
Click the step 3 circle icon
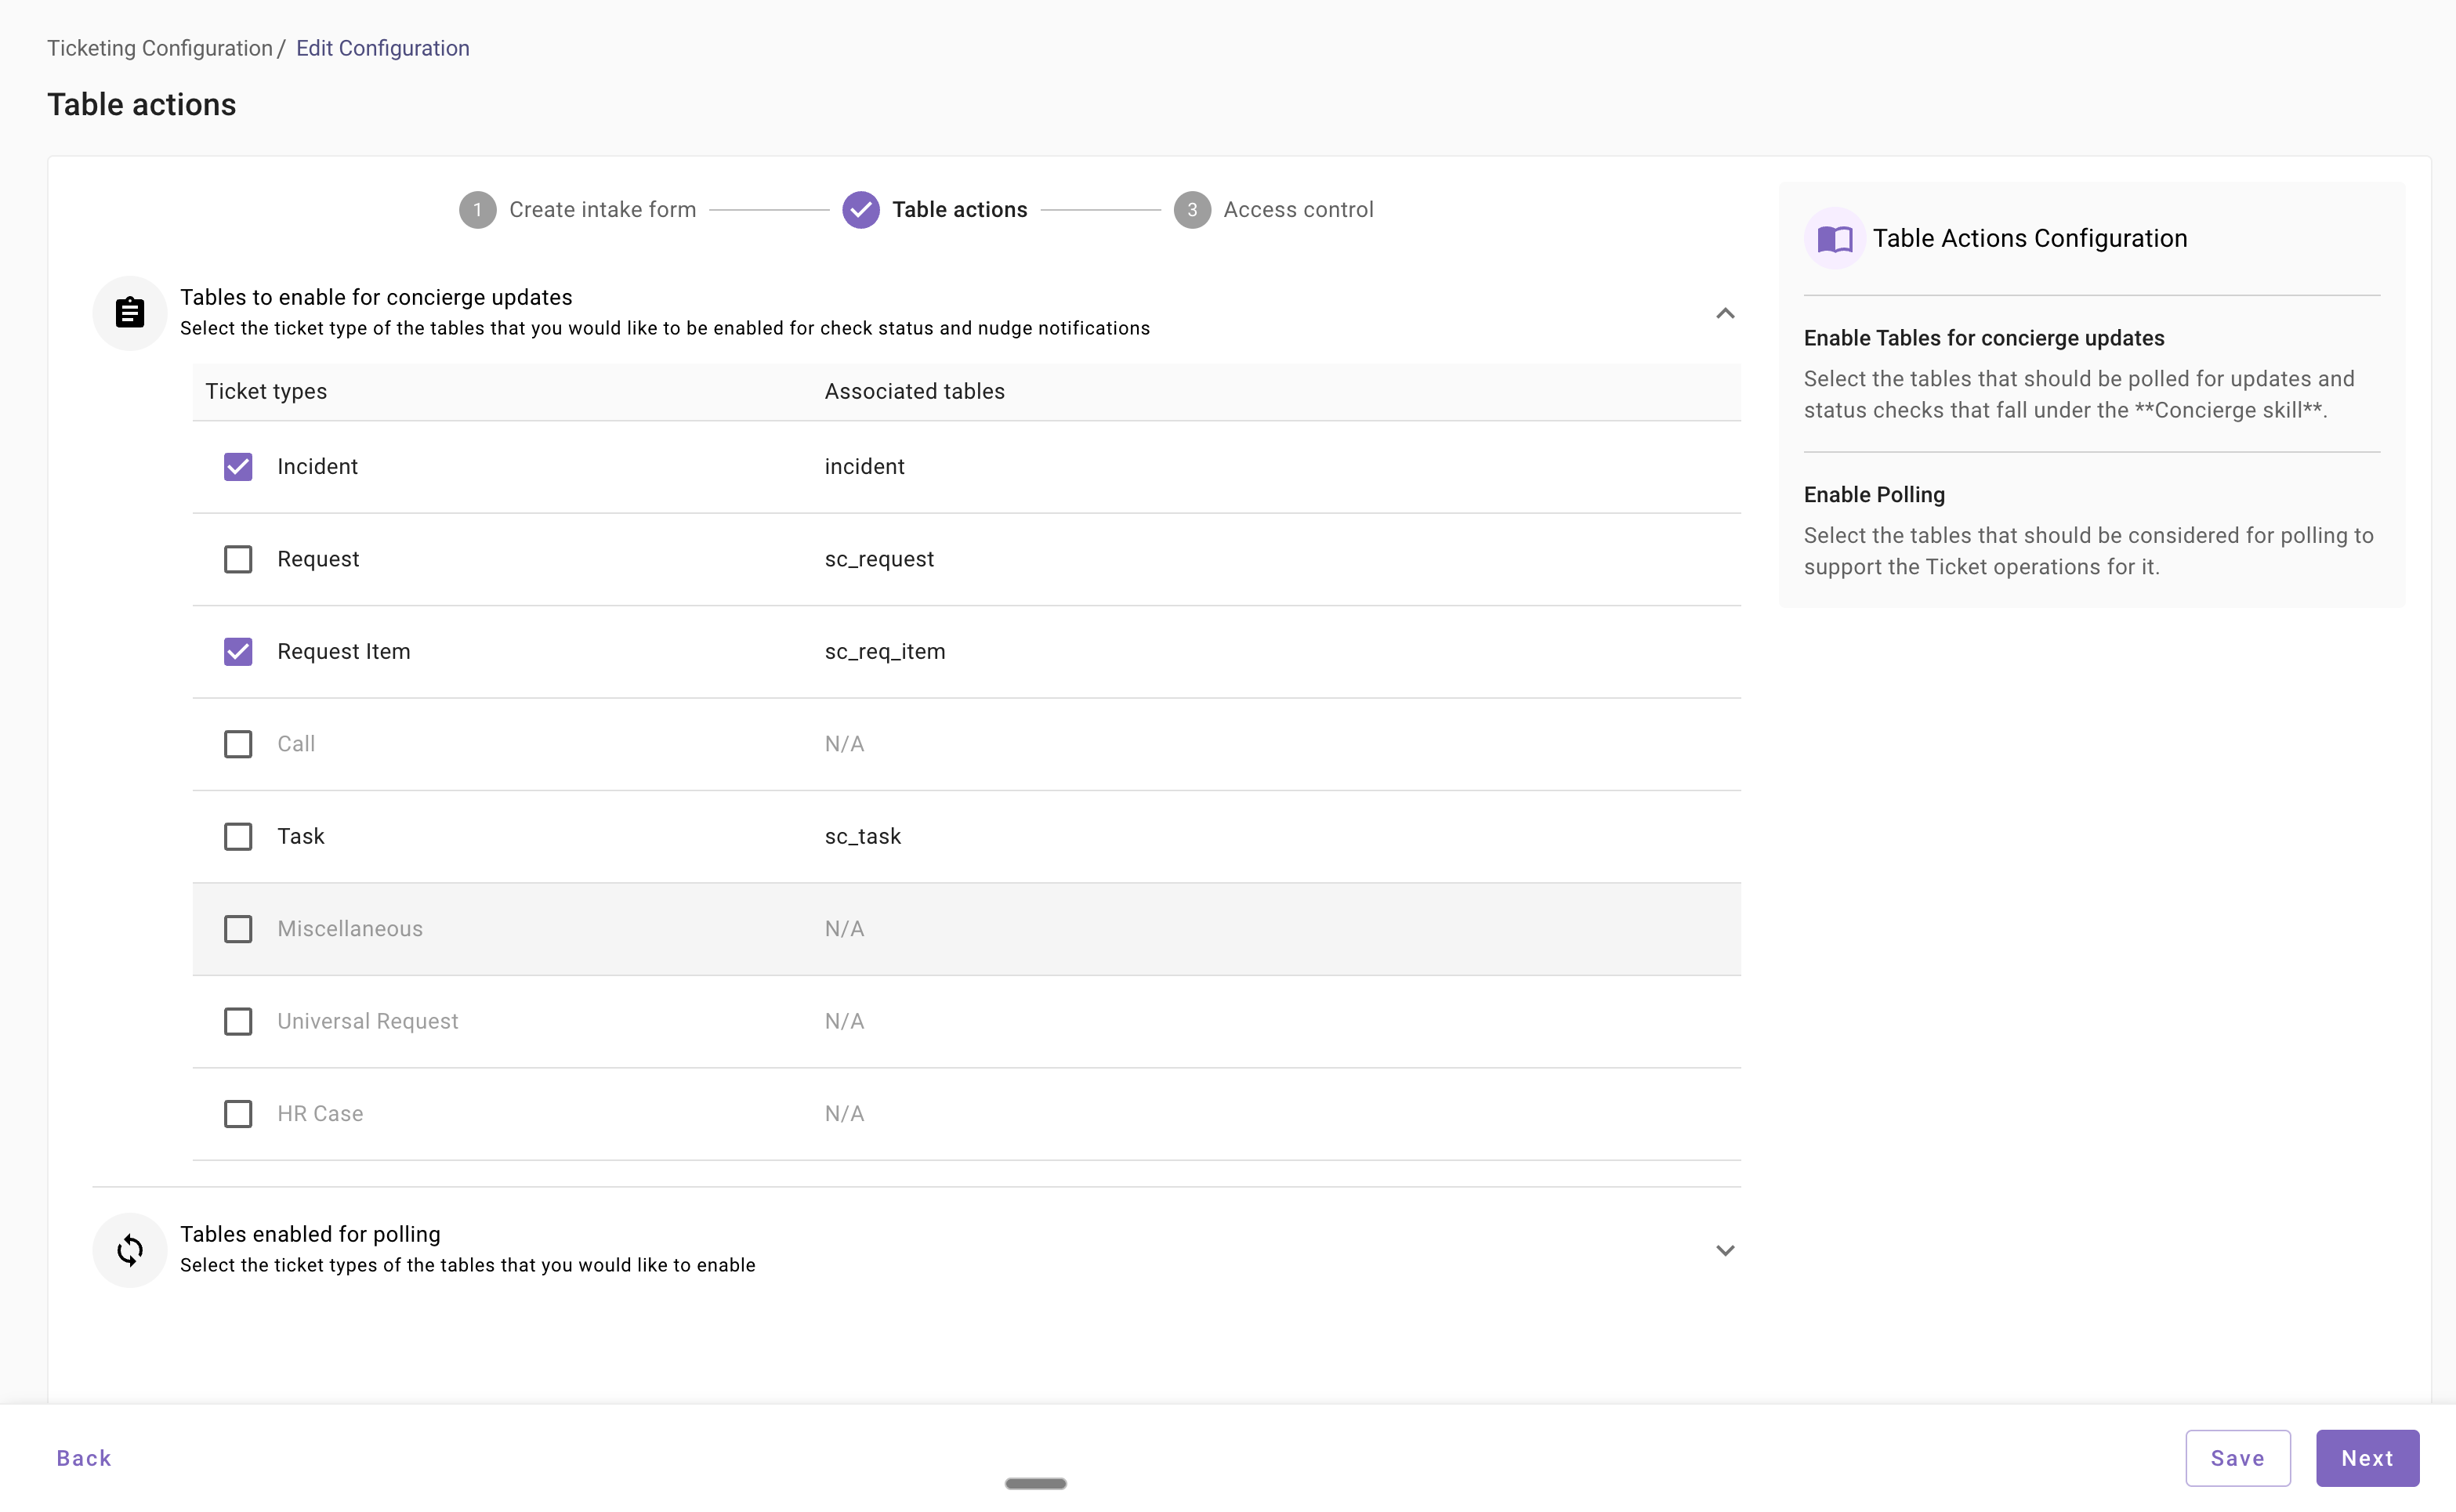(1192, 210)
